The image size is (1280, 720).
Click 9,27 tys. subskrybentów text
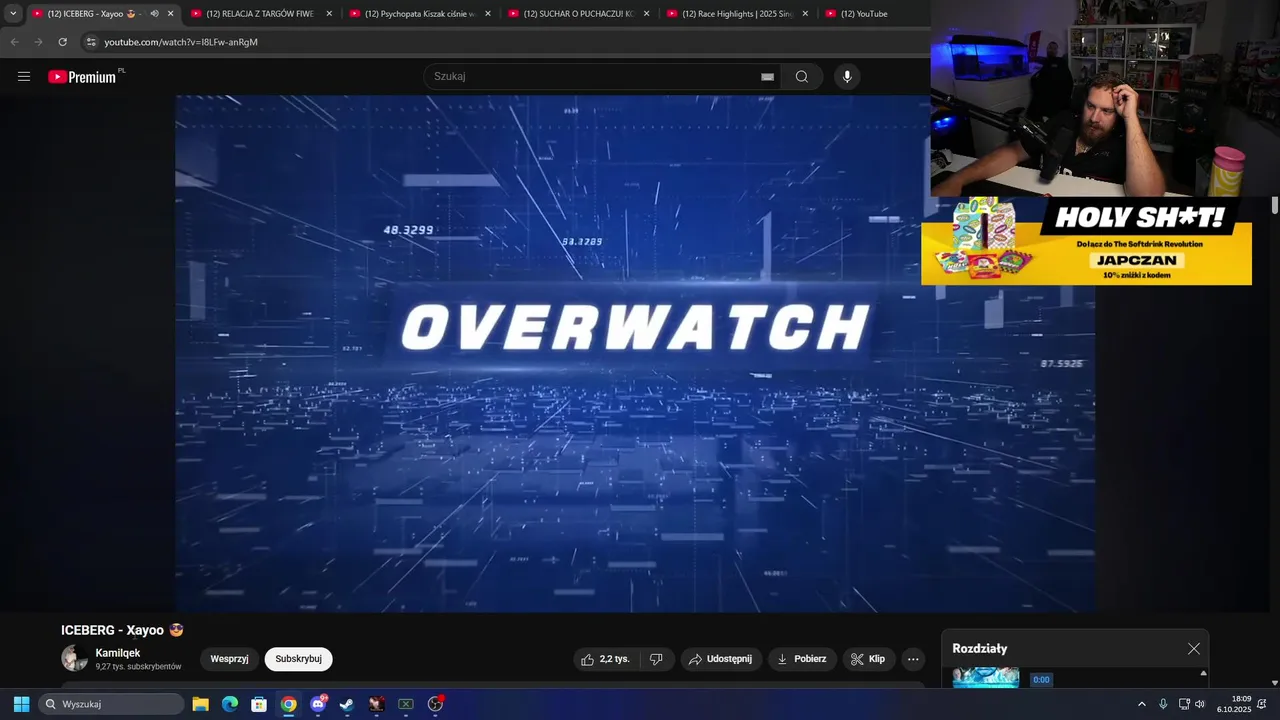pos(138,666)
